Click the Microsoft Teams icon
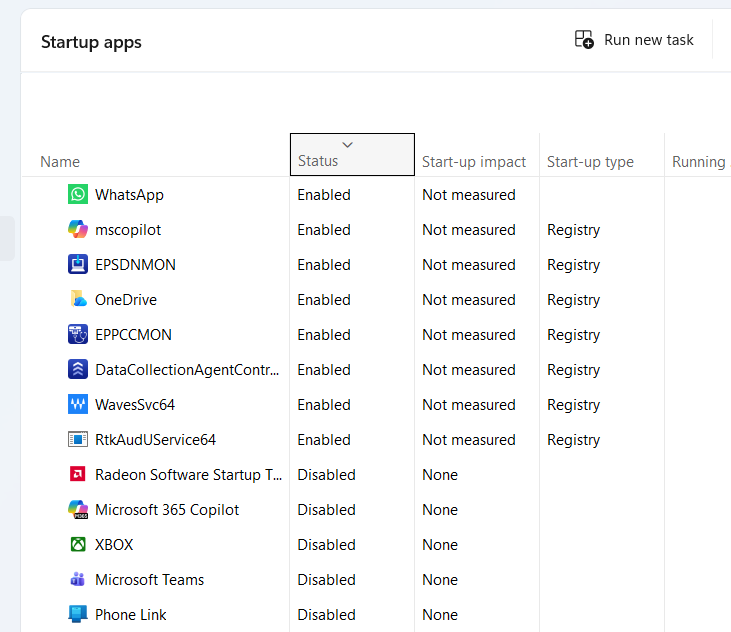The width and height of the screenshot is (731, 632). tap(78, 579)
